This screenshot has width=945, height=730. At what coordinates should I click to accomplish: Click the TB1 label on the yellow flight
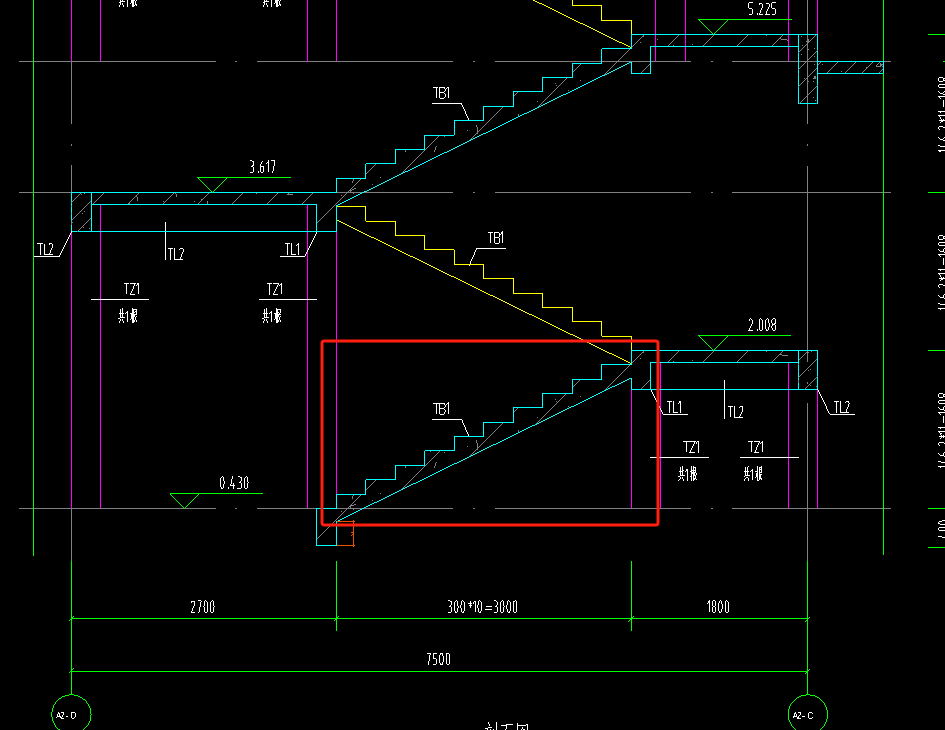(495, 238)
